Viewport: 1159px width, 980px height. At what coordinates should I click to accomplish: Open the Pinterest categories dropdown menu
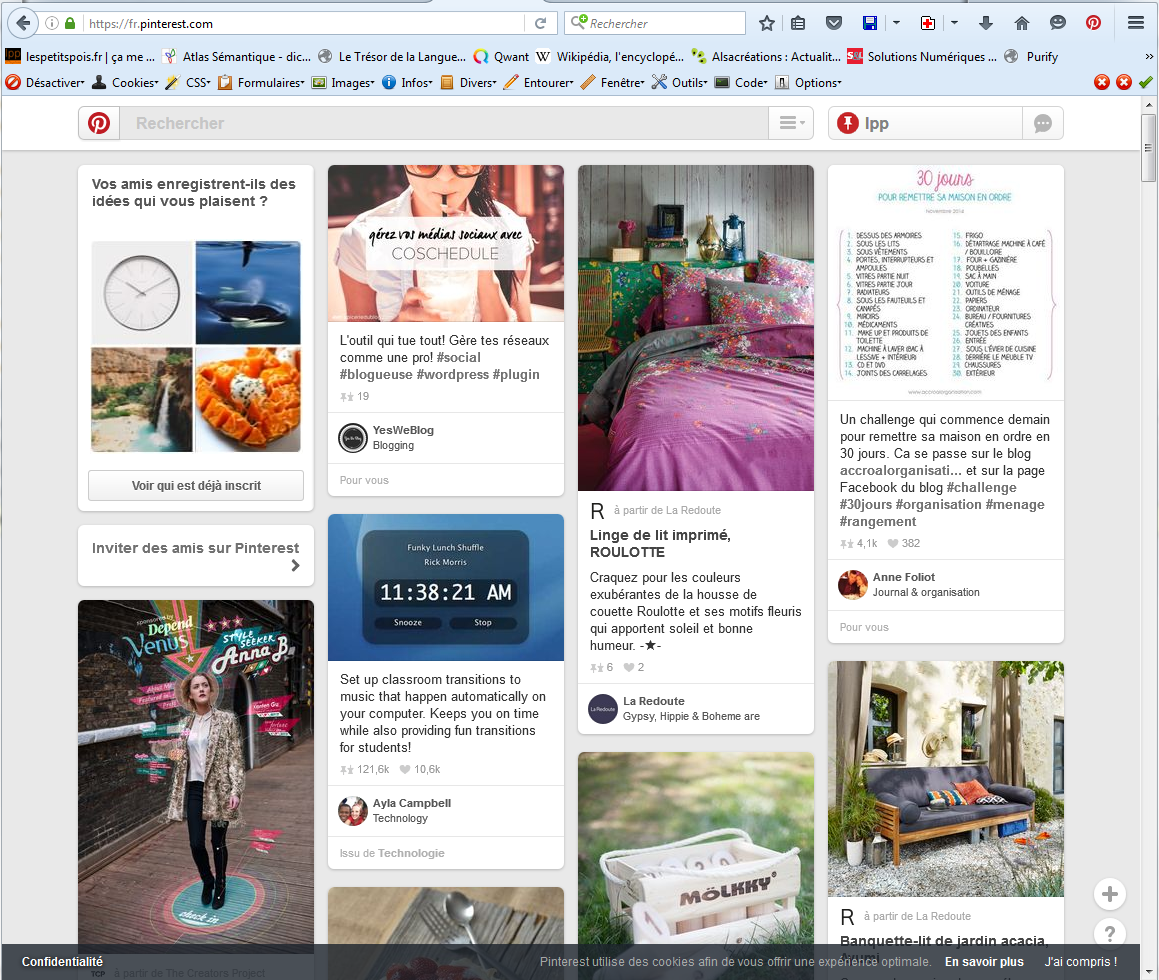(791, 123)
